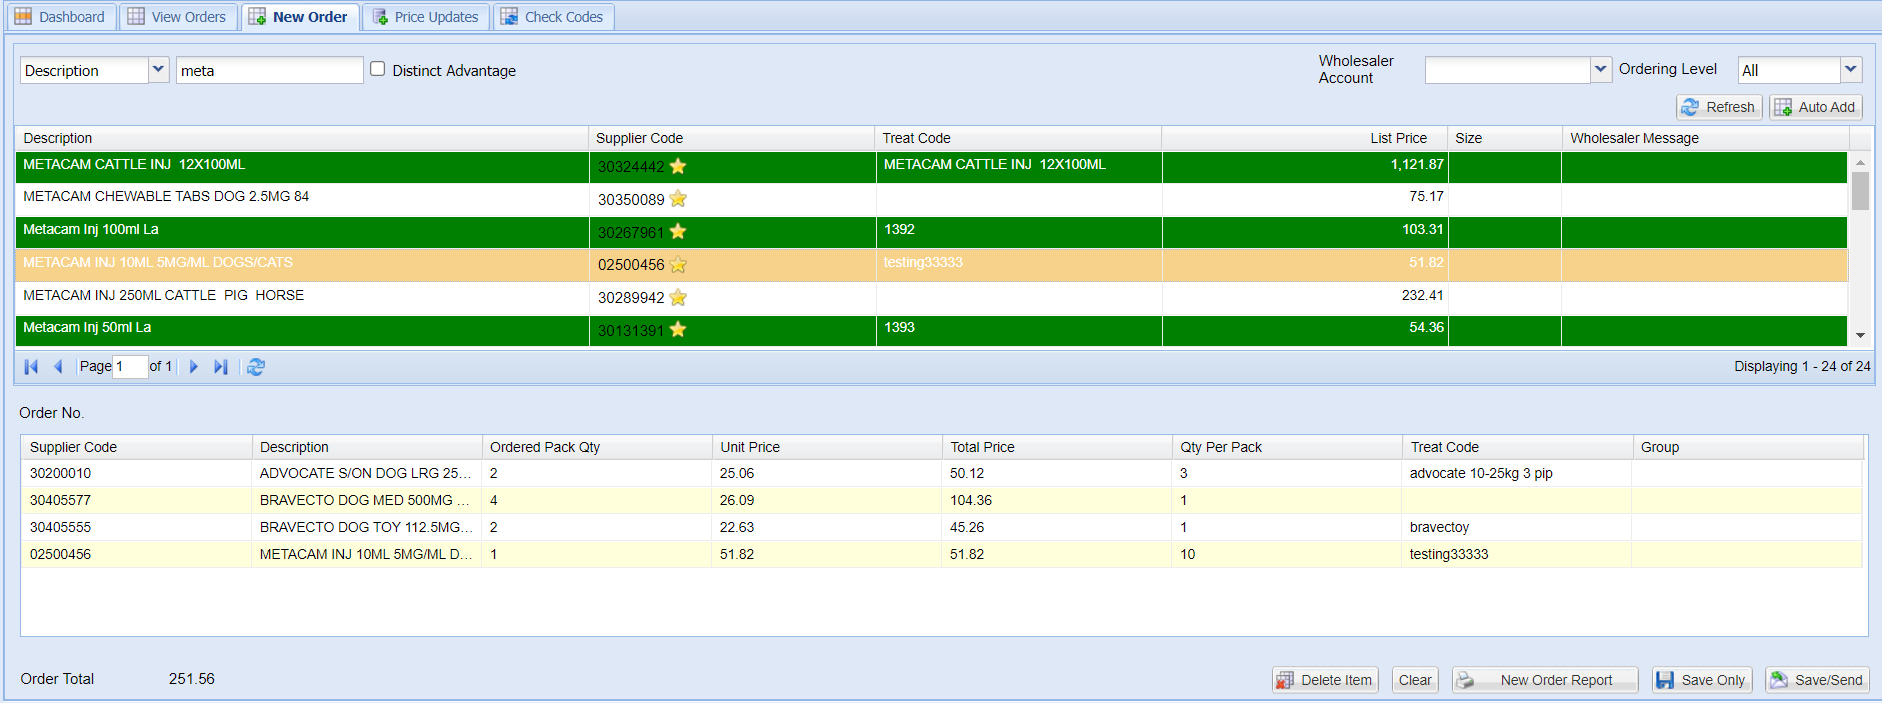
Task: Open the Ordering Level dropdown arrow
Action: pyautogui.click(x=1851, y=69)
